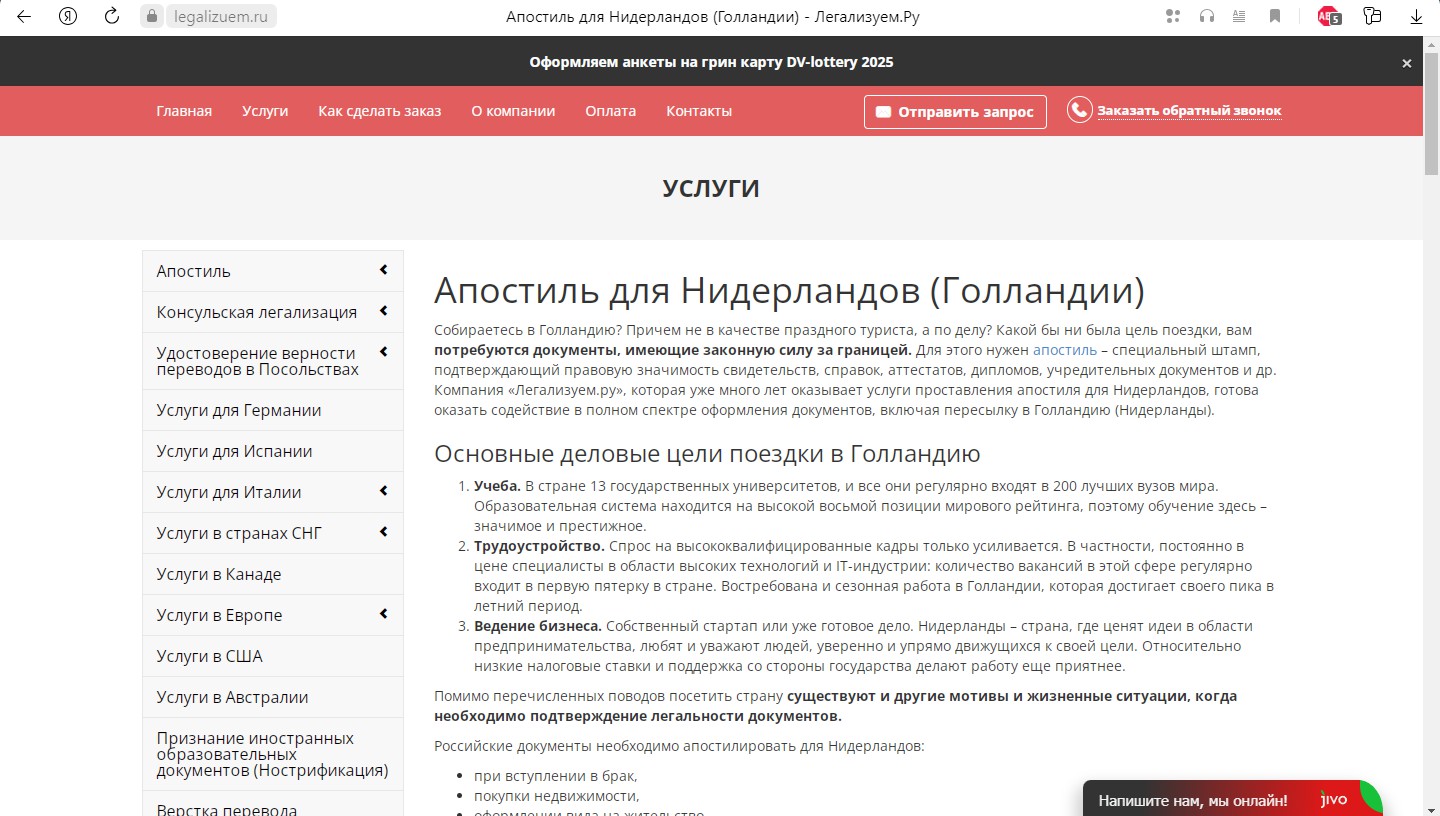This screenshot has height=816, width=1440.
Task: Open the Услуги top menu item
Action: point(265,111)
